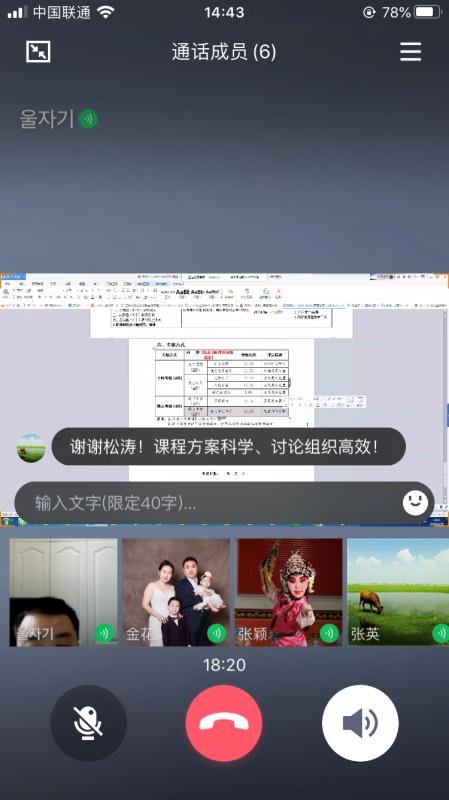Tap the green audio icon on 金花's tile
449x800 pixels.
coord(217,634)
